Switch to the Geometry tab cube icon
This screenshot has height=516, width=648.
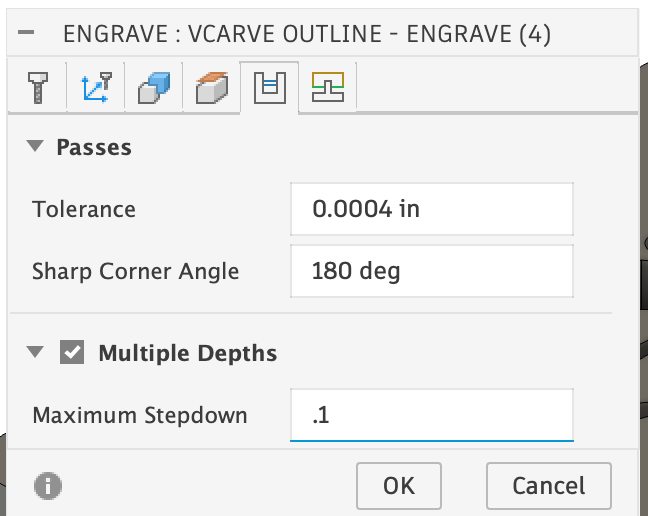[153, 89]
